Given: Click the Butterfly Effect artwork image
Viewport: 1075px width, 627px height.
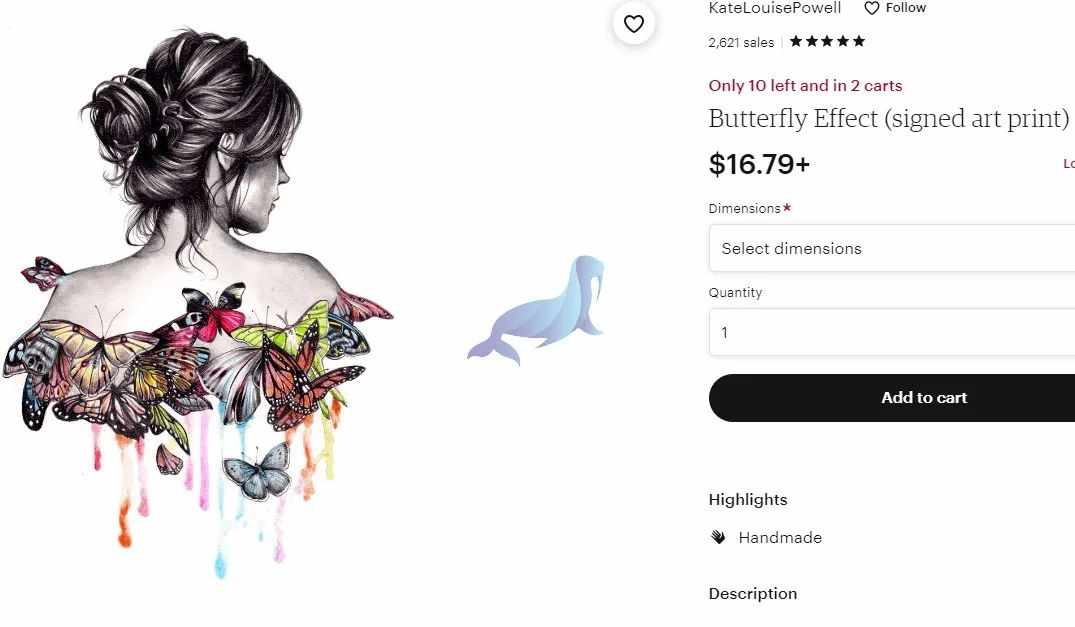Looking at the screenshot, I should point(199,302).
